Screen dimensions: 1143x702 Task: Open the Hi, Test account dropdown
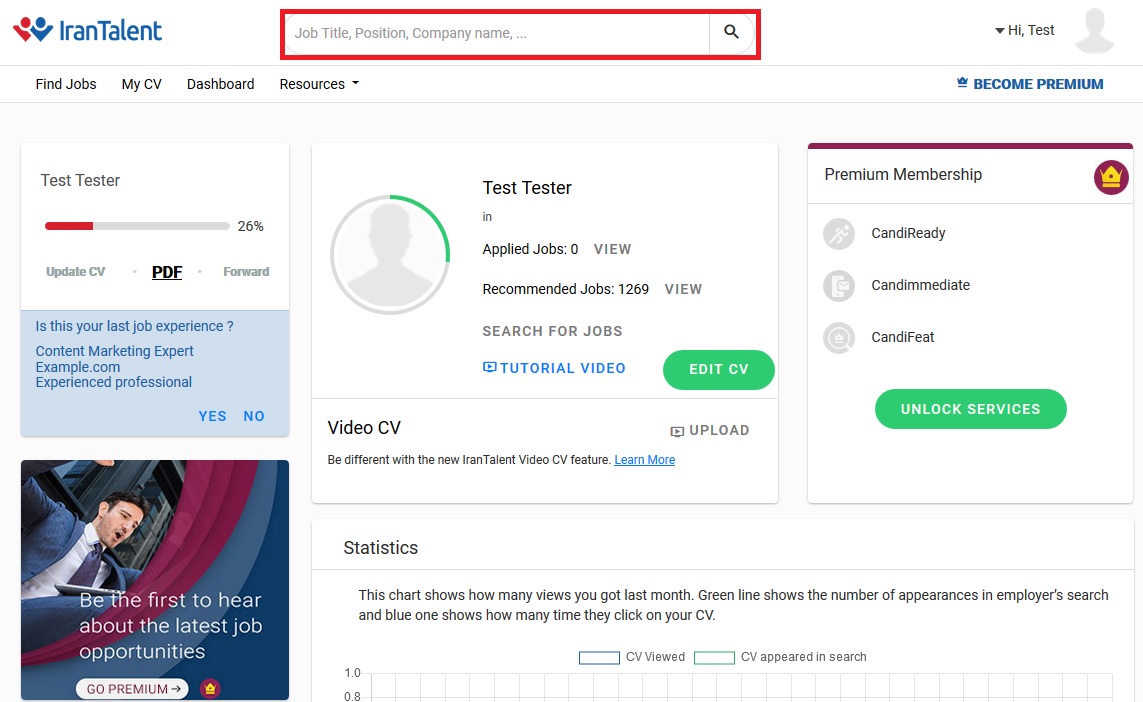tap(1025, 31)
